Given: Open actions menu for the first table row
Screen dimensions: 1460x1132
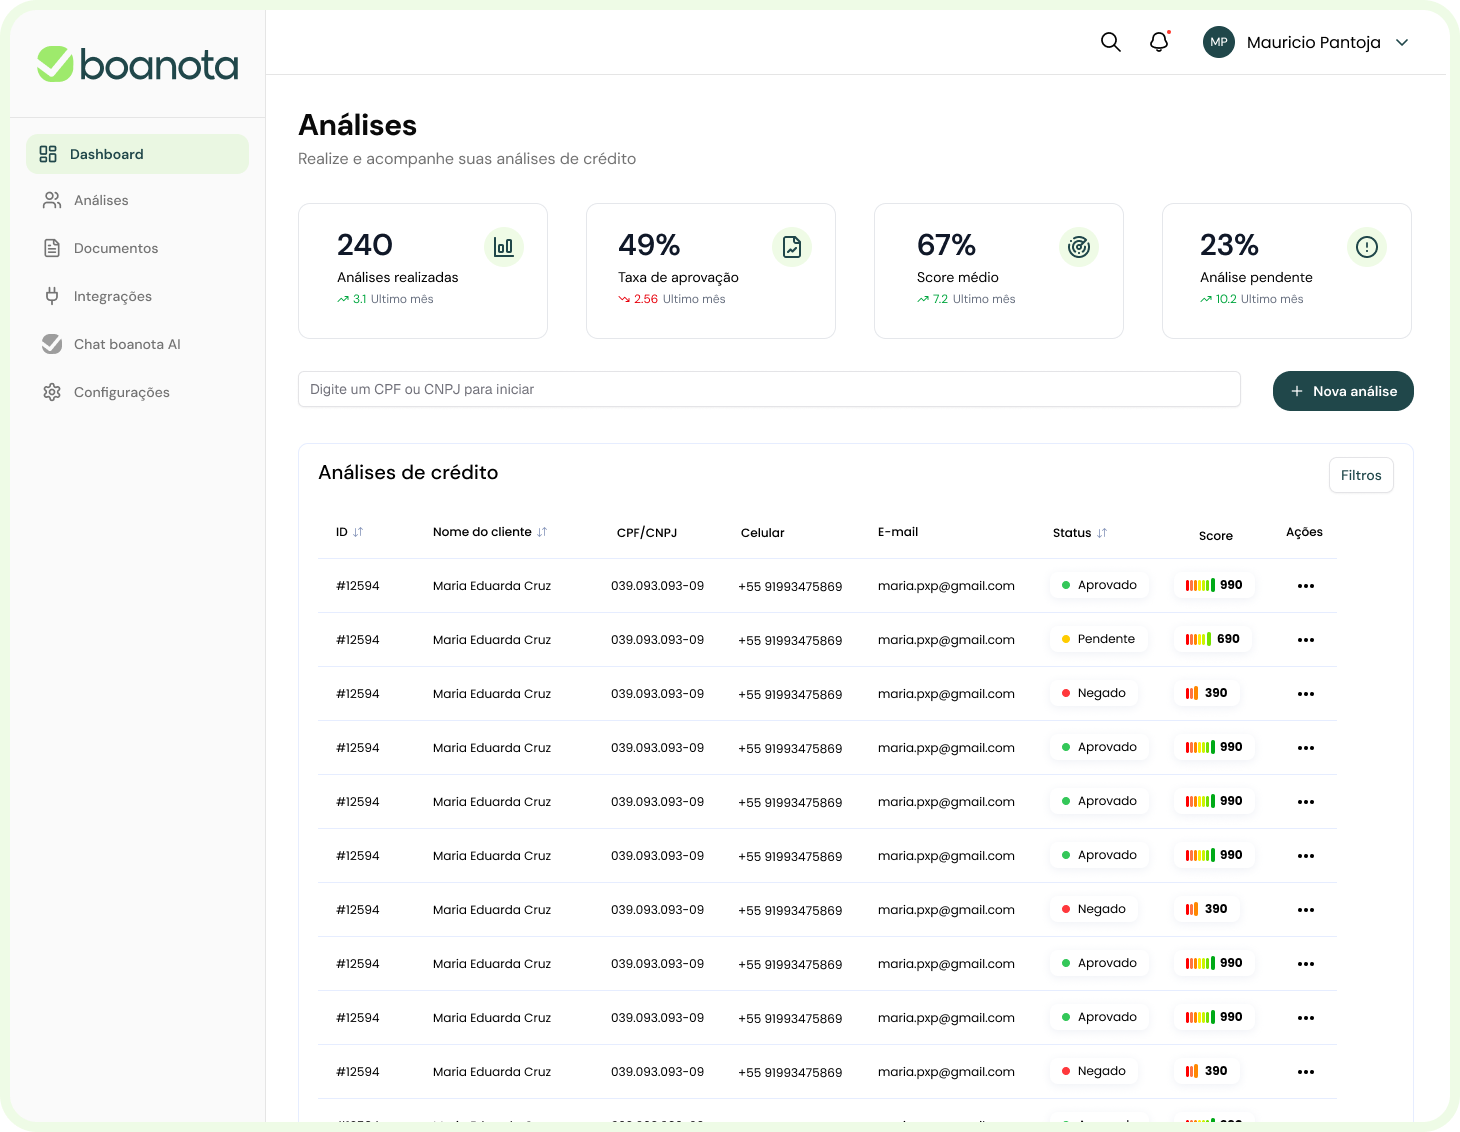Looking at the screenshot, I should pos(1305,586).
